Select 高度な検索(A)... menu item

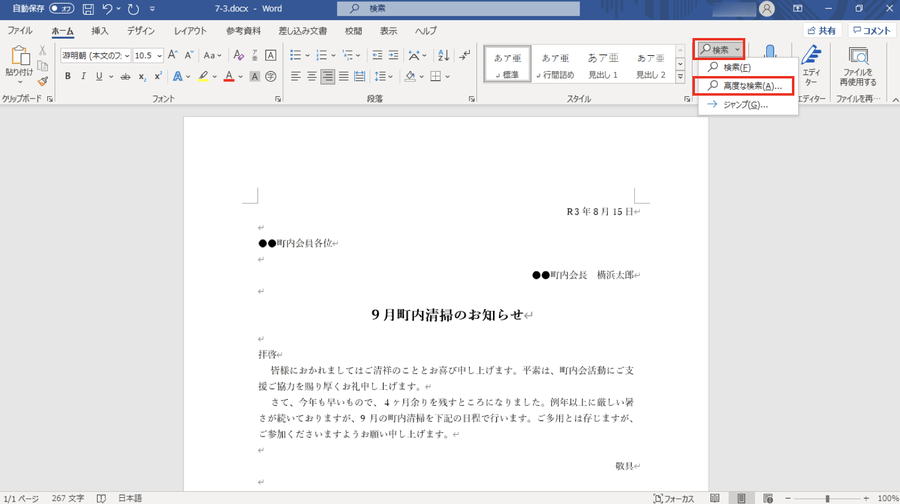click(x=745, y=86)
